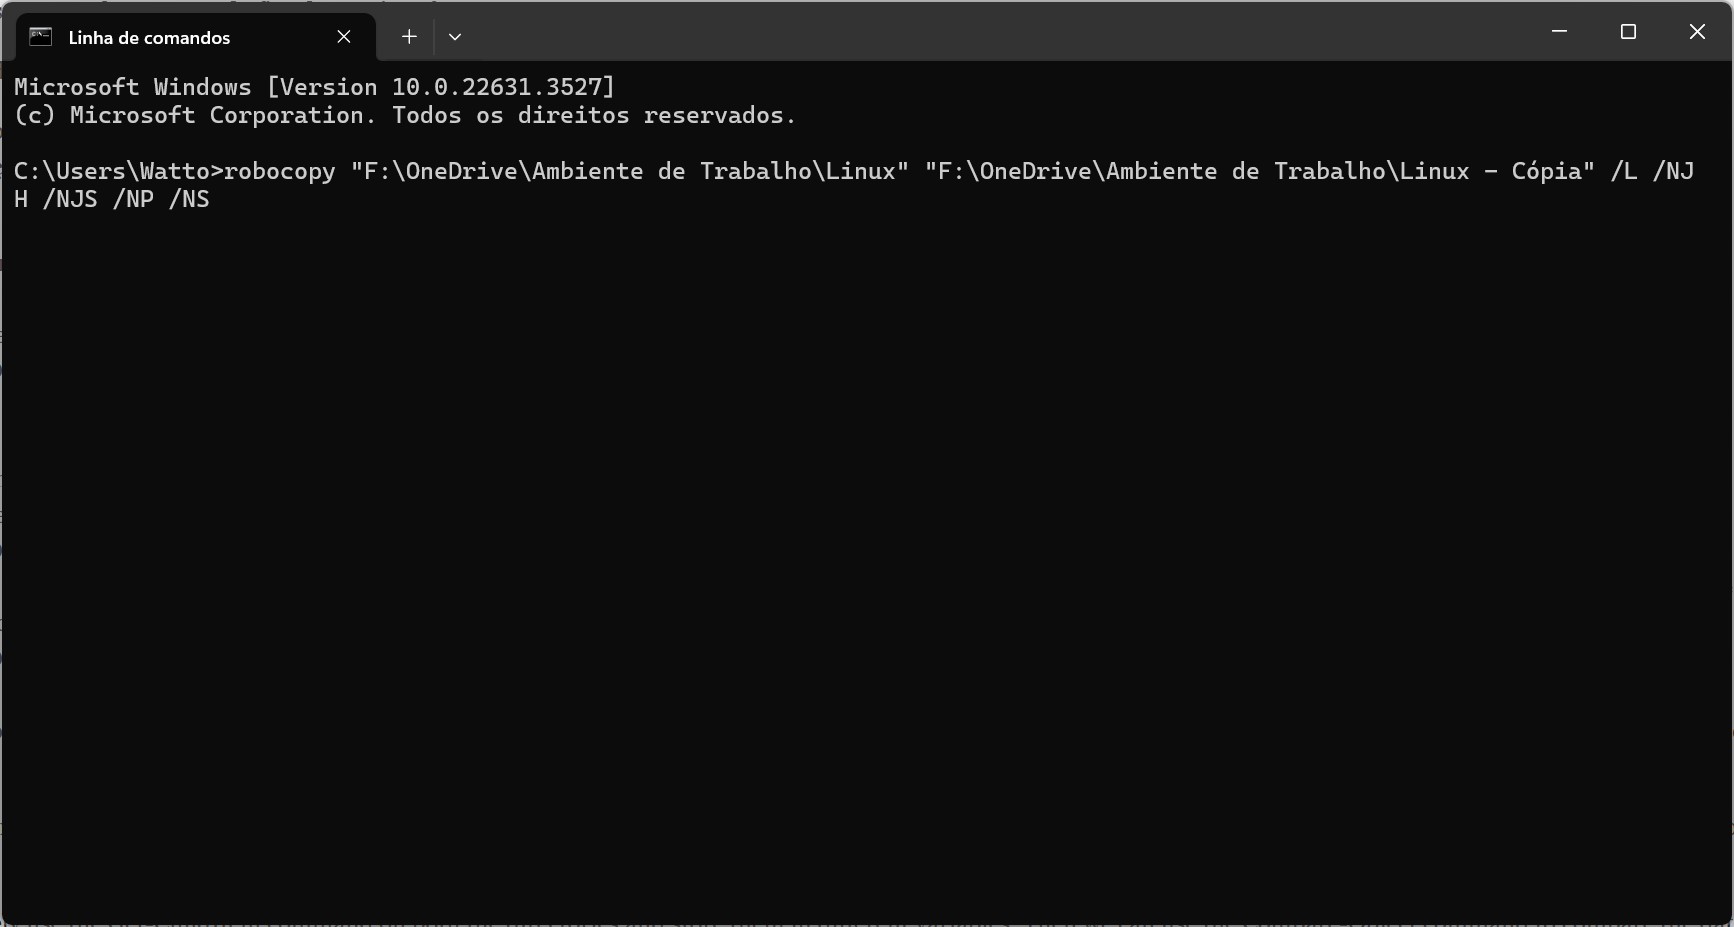The width and height of the screenshot is (1734, 927).
Task: Click the Windows version number text
Action: (503, 87)
